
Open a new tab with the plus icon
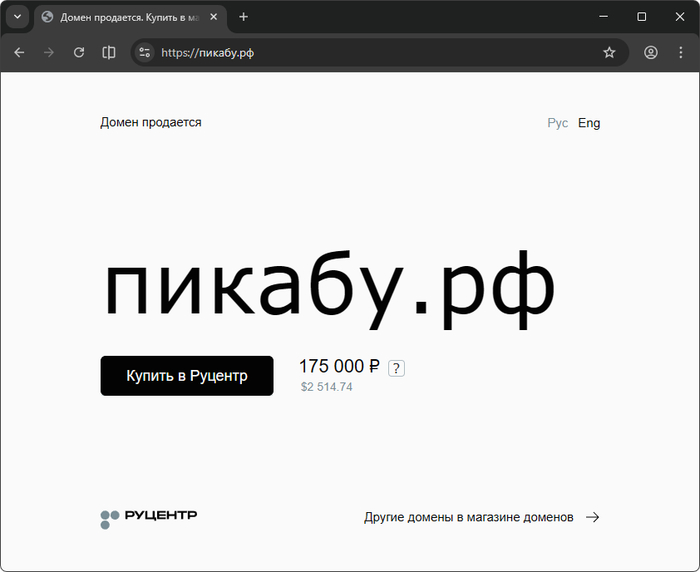243,17
